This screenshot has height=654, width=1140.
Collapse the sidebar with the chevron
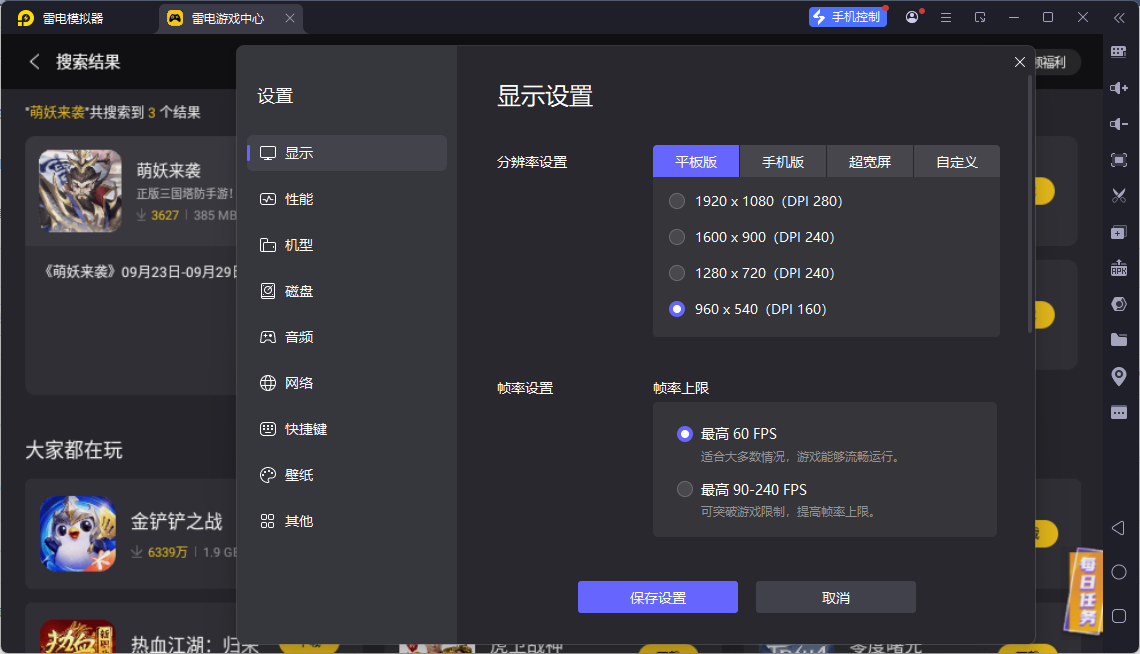tap(1118, 16)
